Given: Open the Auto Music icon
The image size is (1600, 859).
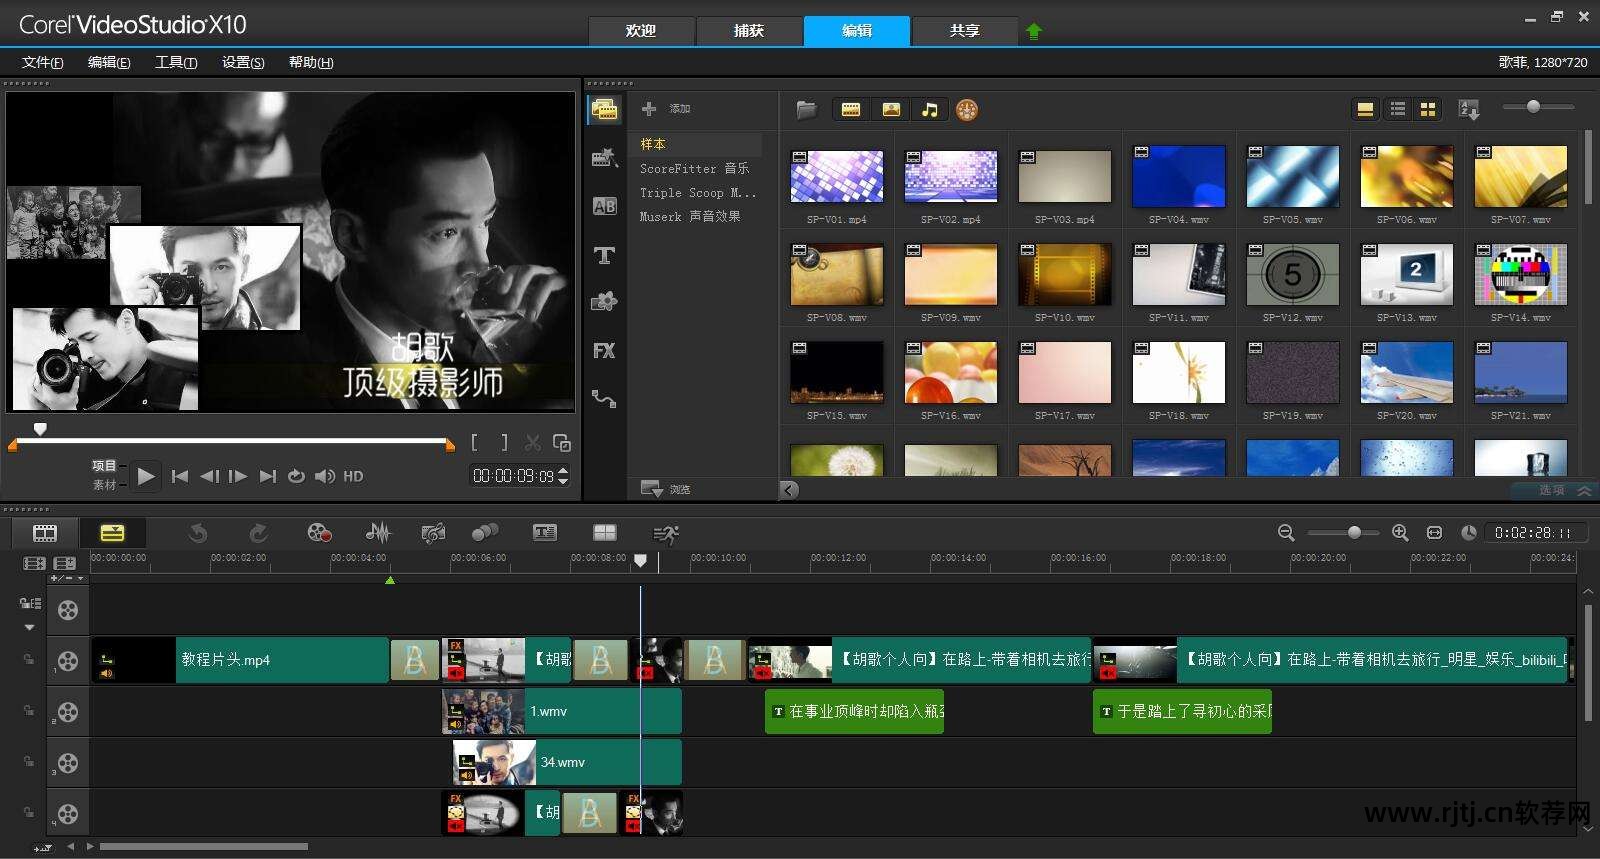Looking at the screenshot, I should 433,533.
